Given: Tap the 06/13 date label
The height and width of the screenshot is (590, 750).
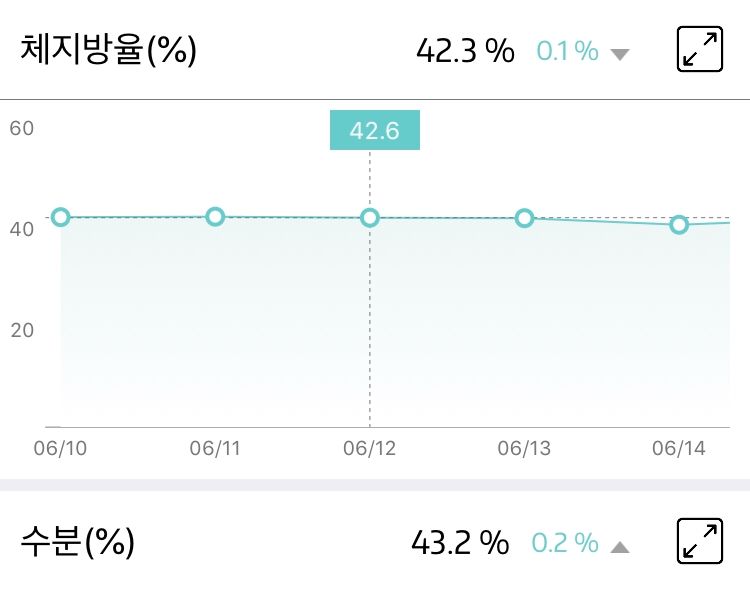Looking at the screenshot, I should tap(524, 449).
